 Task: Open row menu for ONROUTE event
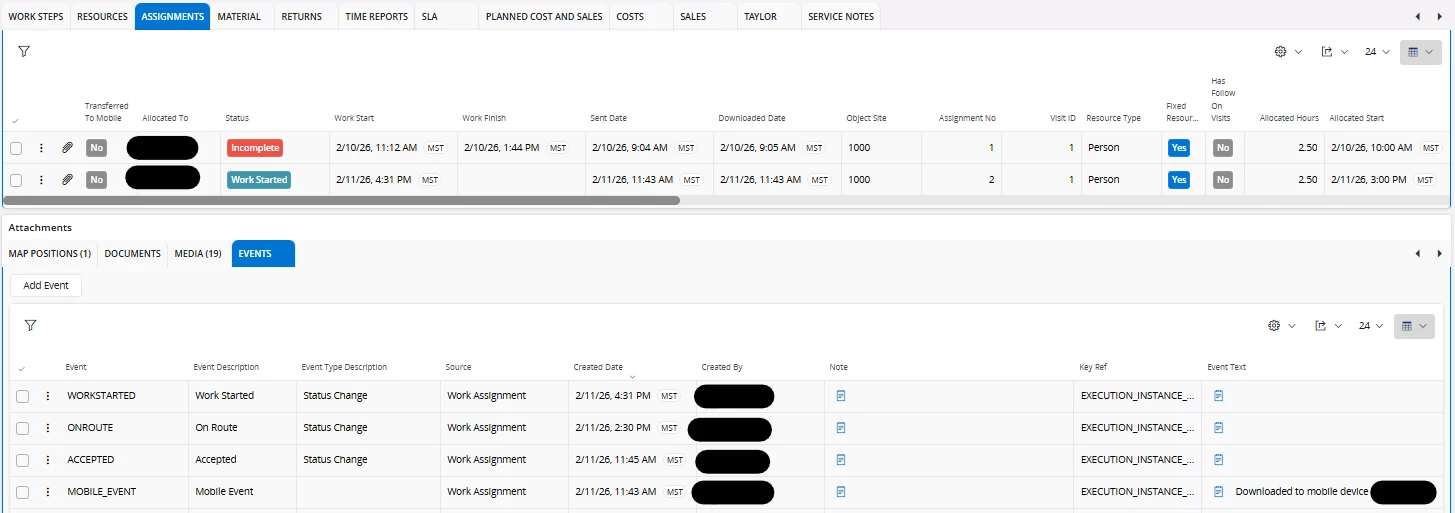coord(47,428)
